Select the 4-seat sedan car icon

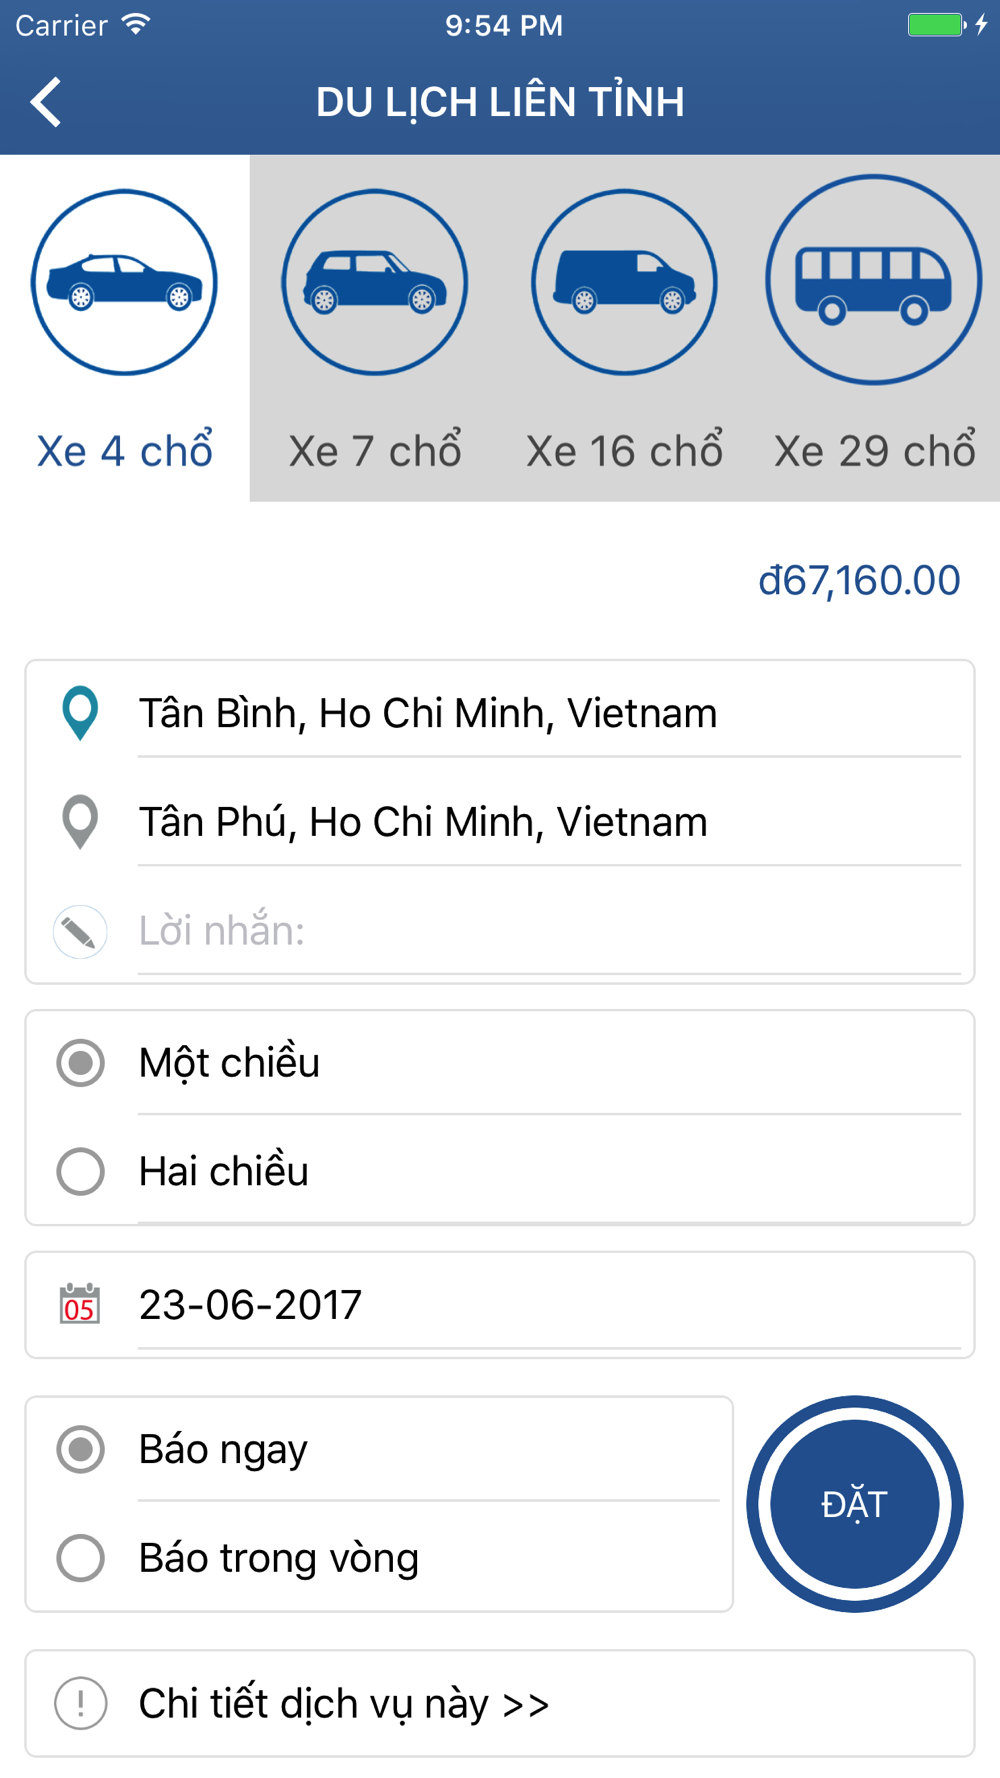click(x=124, y=282)
